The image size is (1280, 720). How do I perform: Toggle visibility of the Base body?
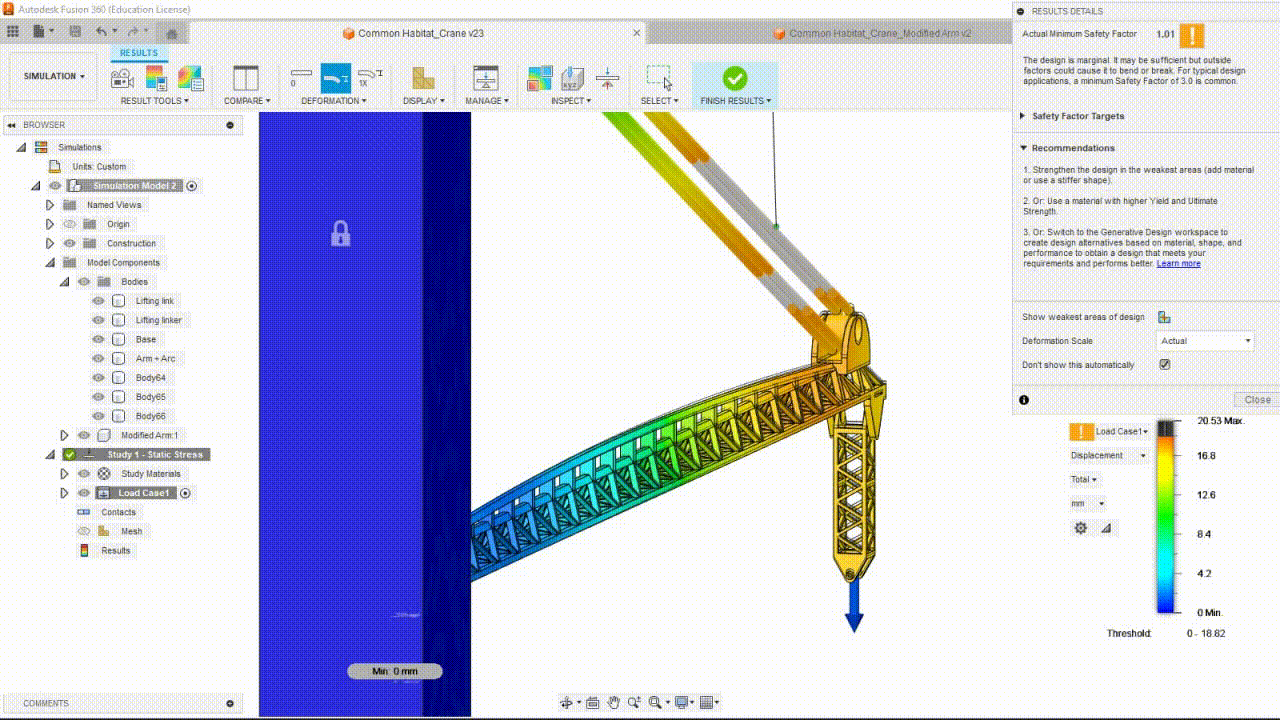point(98,339)
